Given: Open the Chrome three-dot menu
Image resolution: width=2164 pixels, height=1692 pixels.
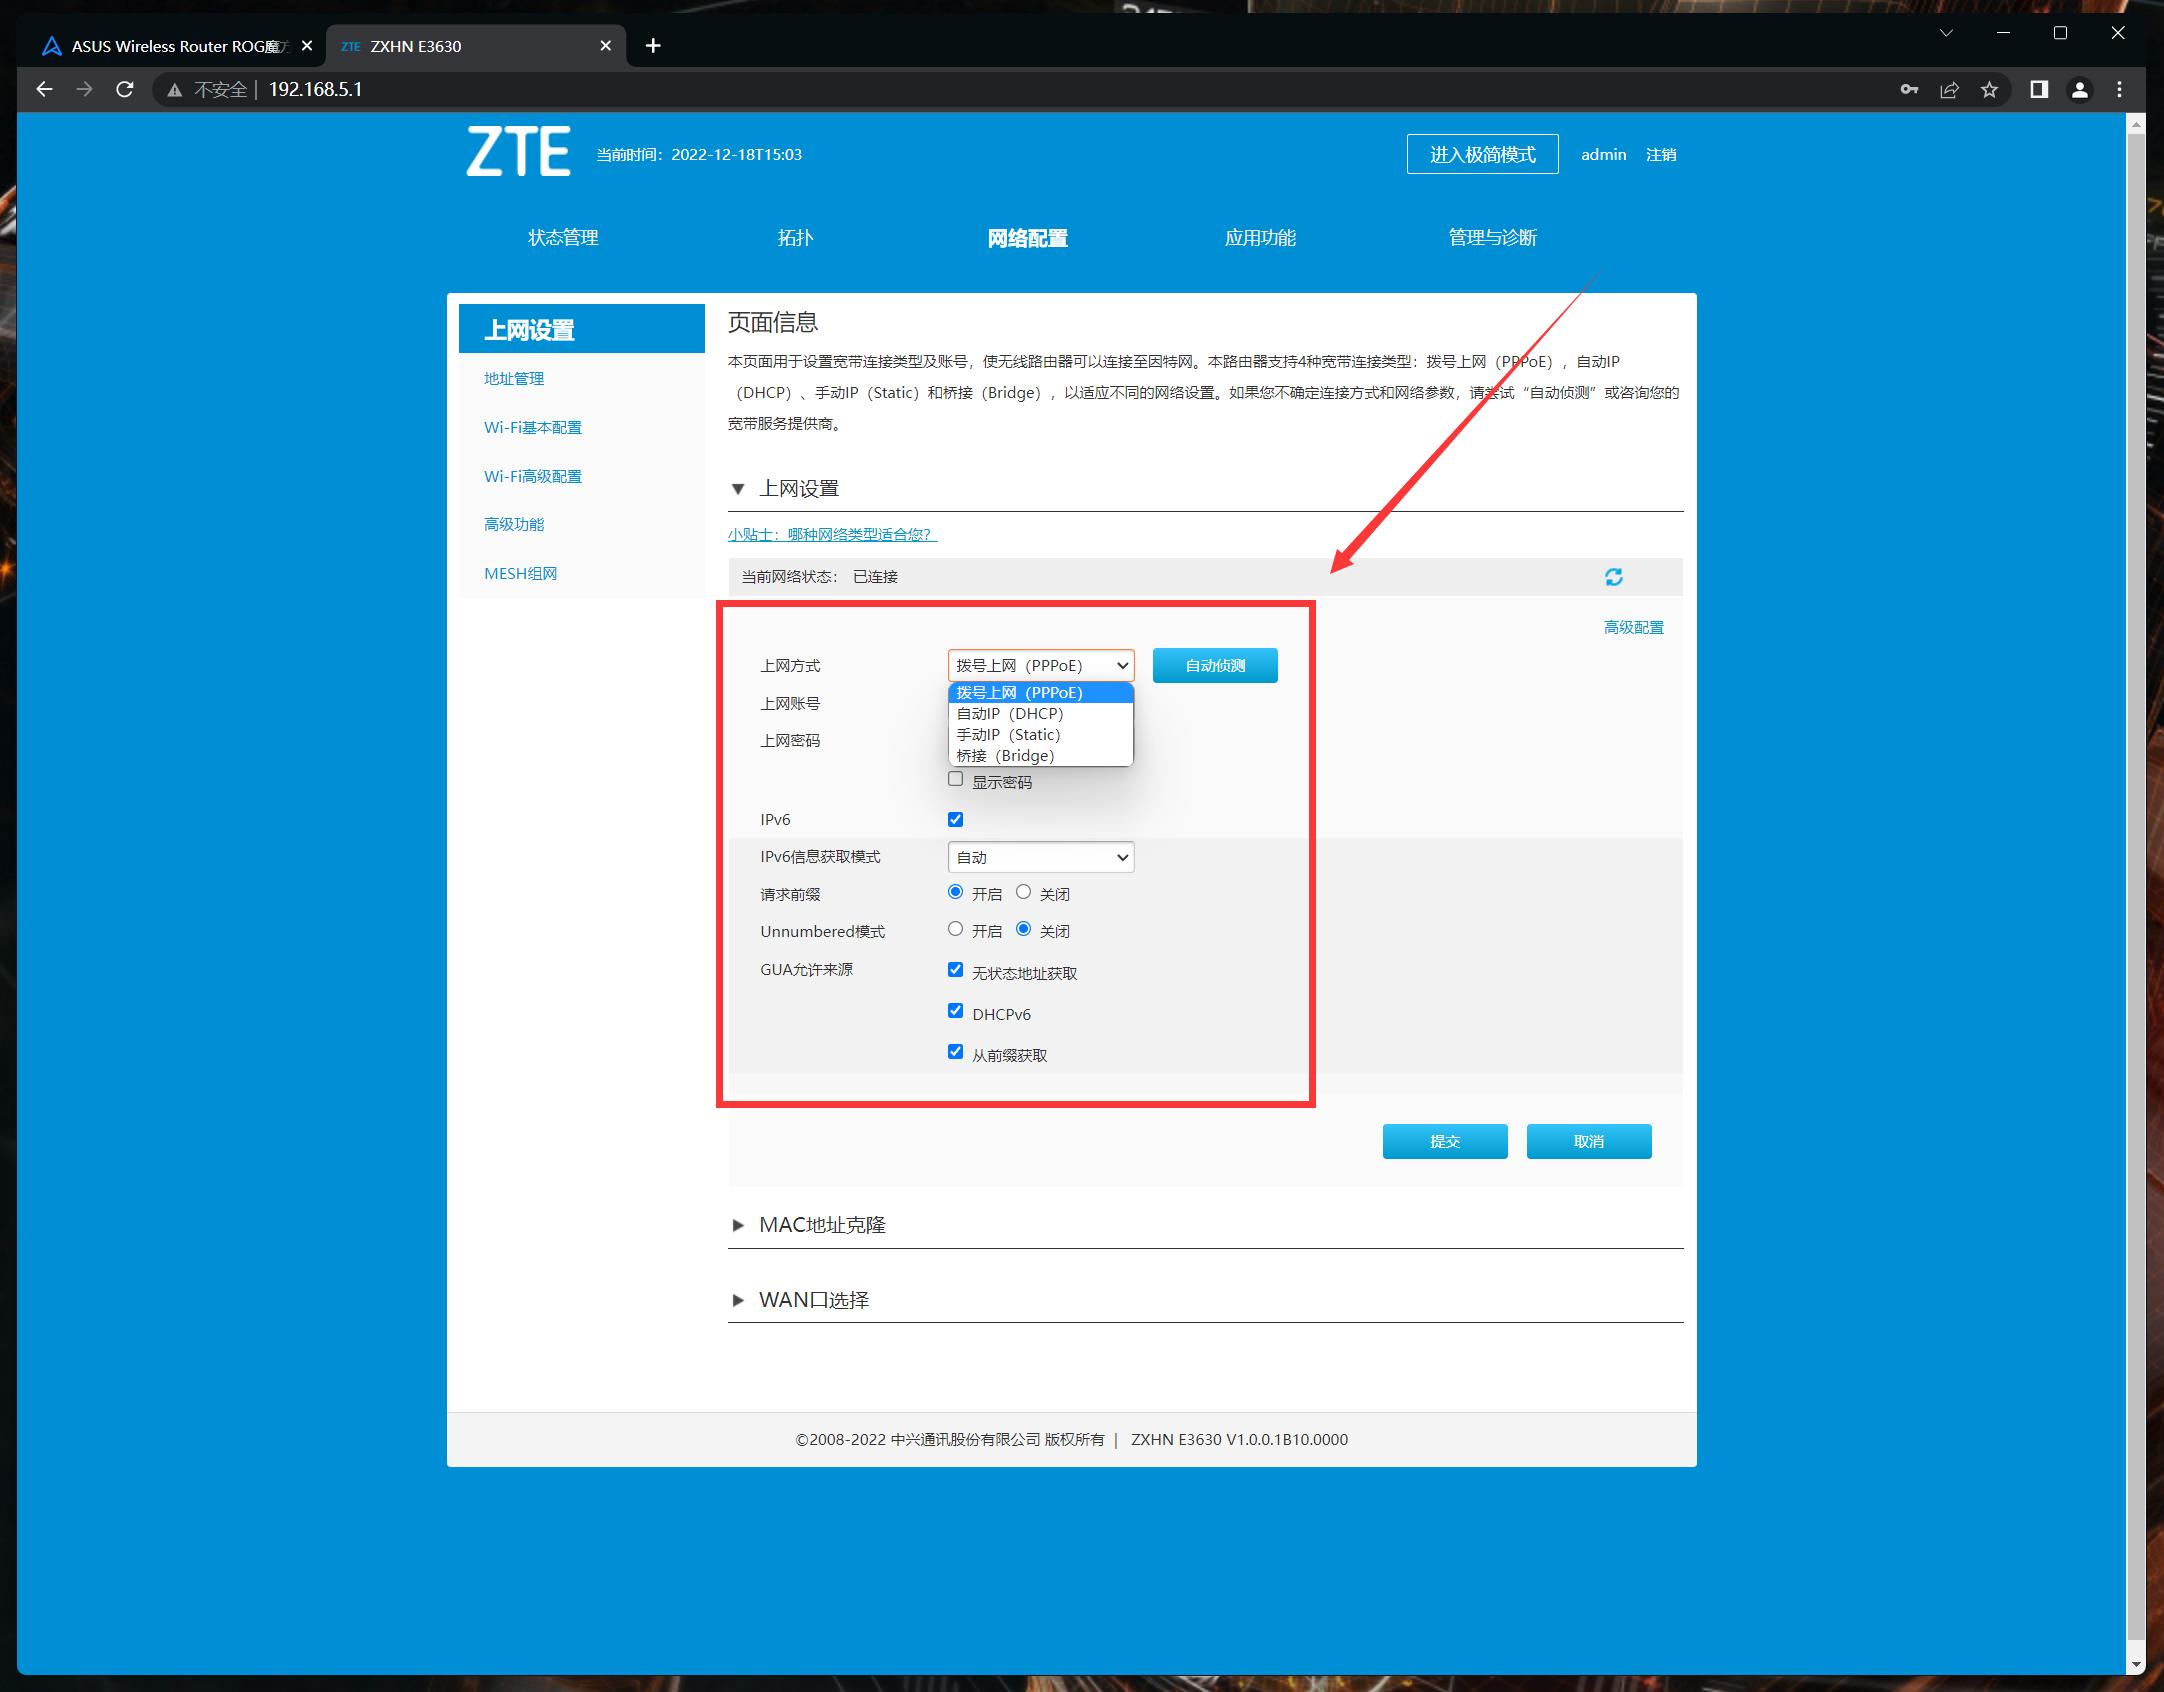Looking at the screenshot, I should pos(2119,90).
